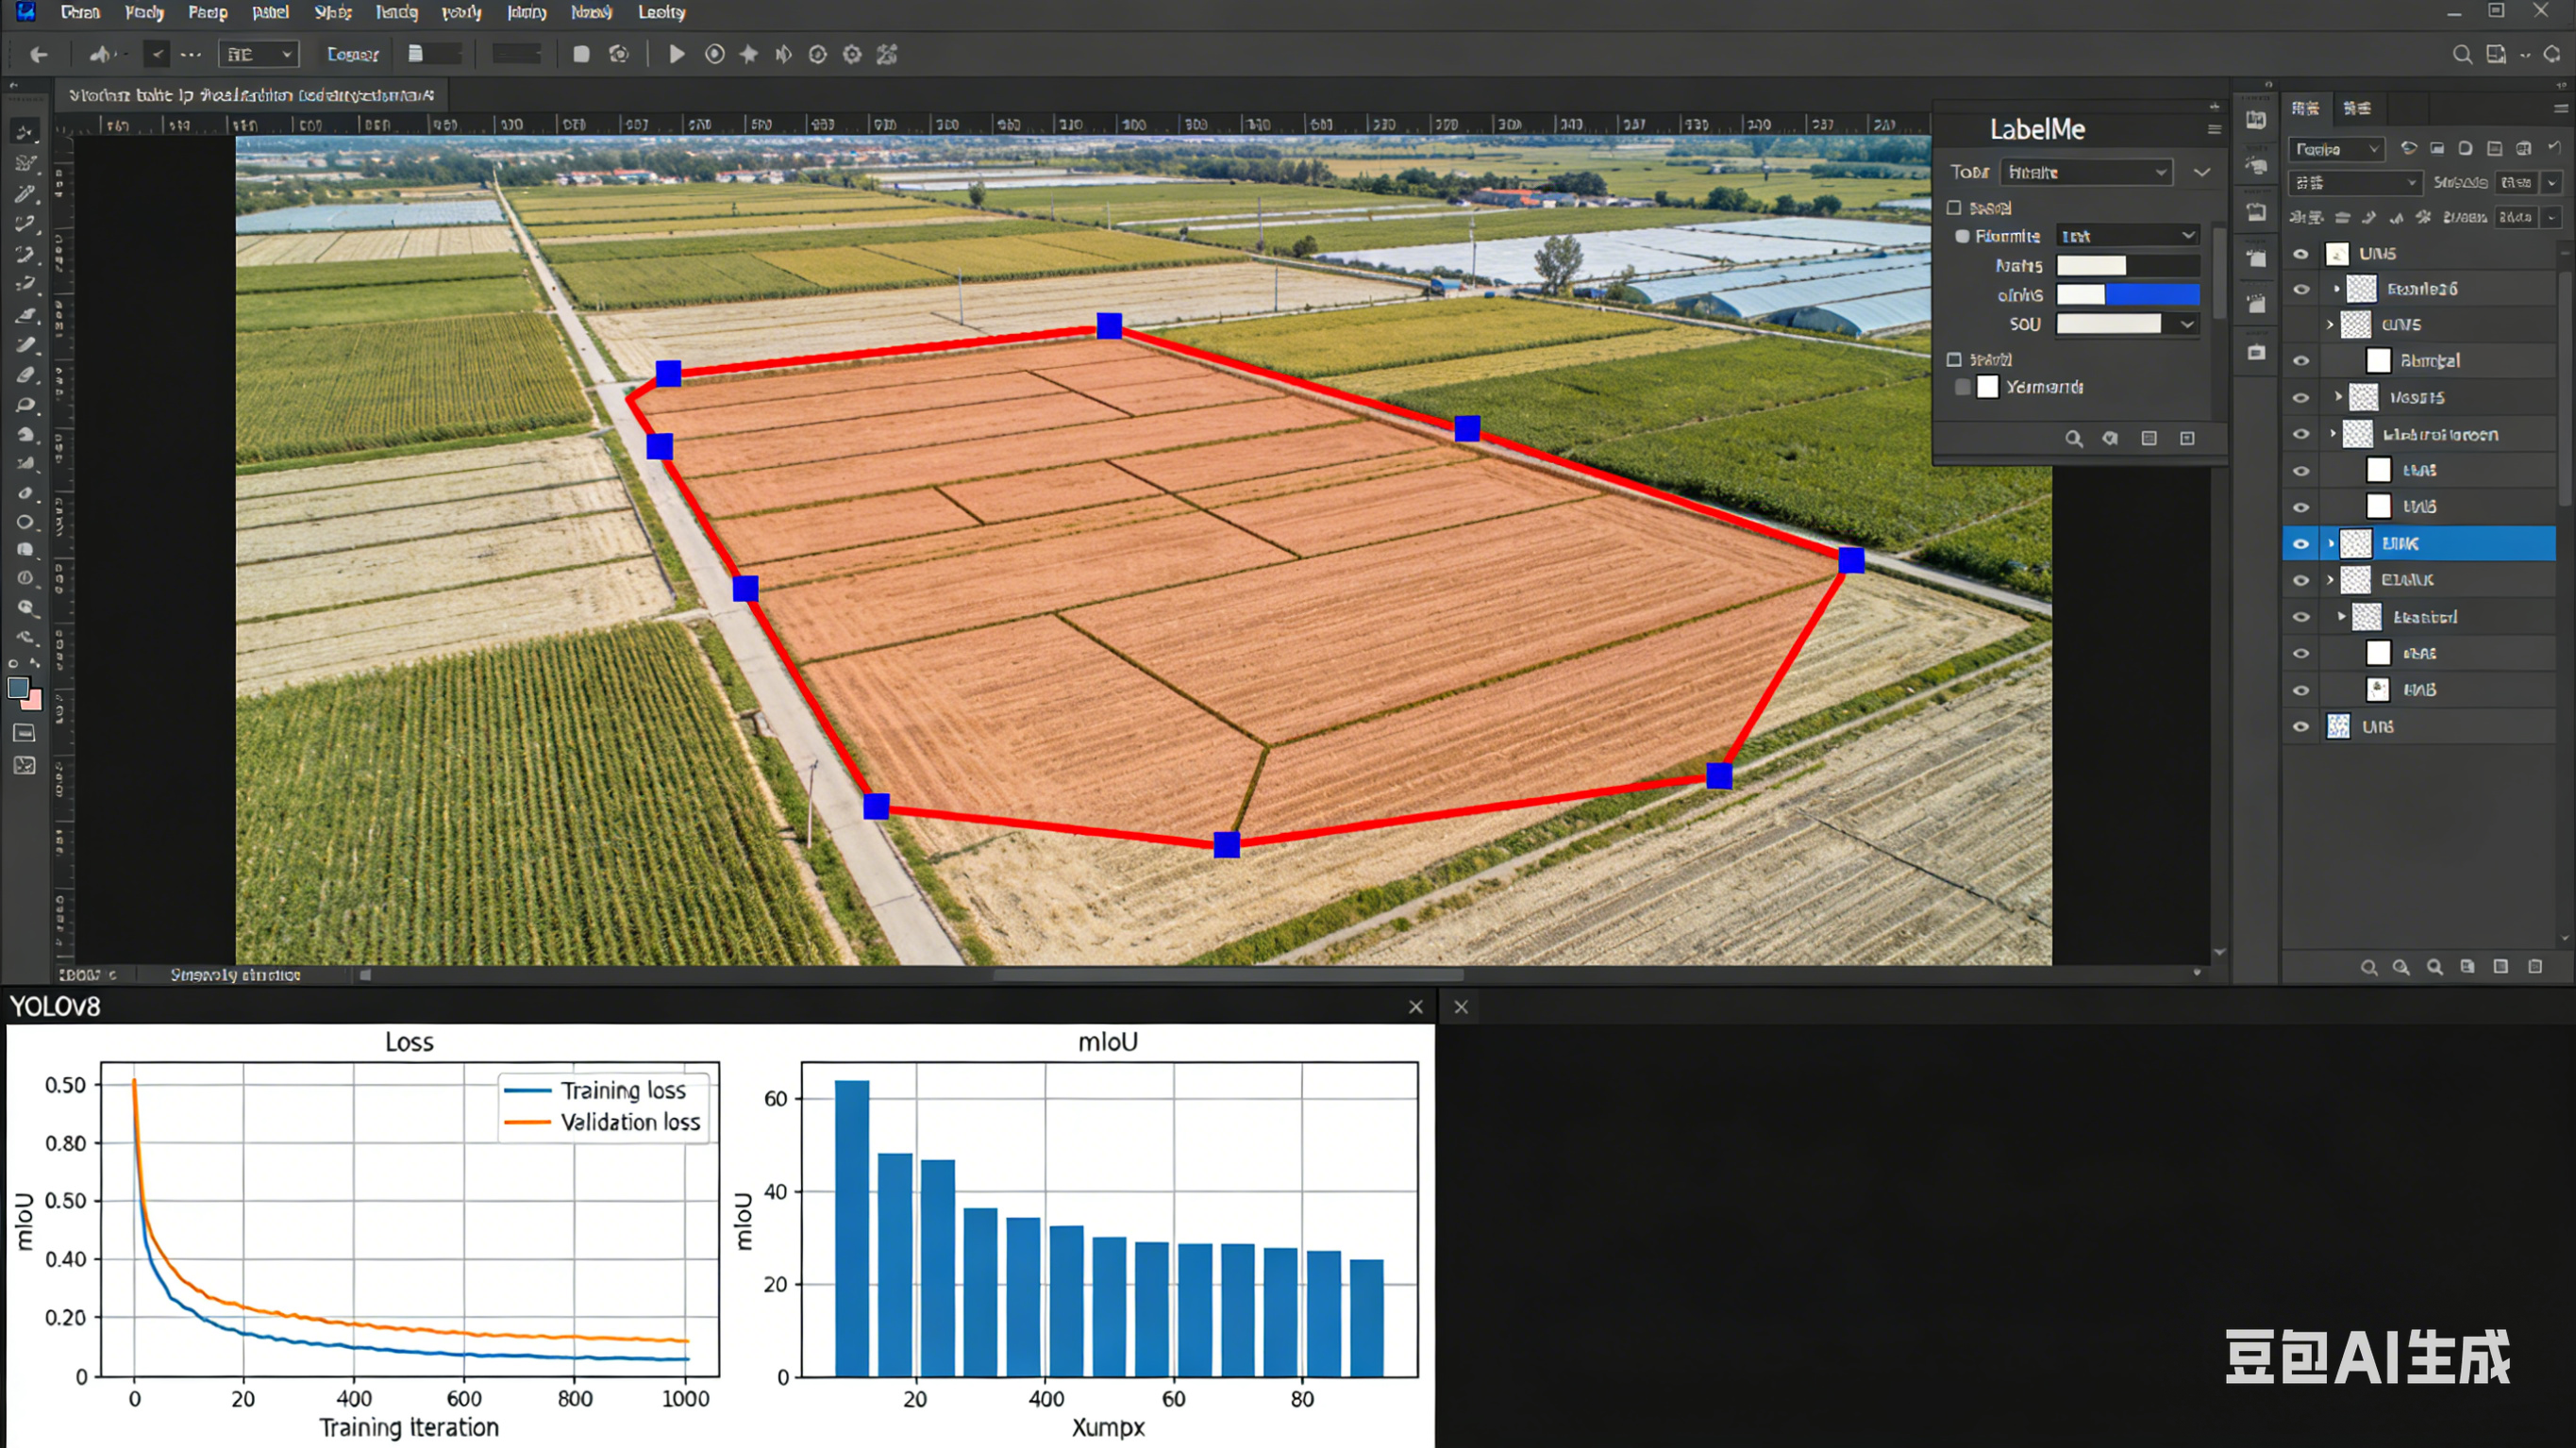Image resolution: width=2576 pixels, height=1448 pixels.
Task: Open the Paiop menu in menu bar
Action: 207,12
